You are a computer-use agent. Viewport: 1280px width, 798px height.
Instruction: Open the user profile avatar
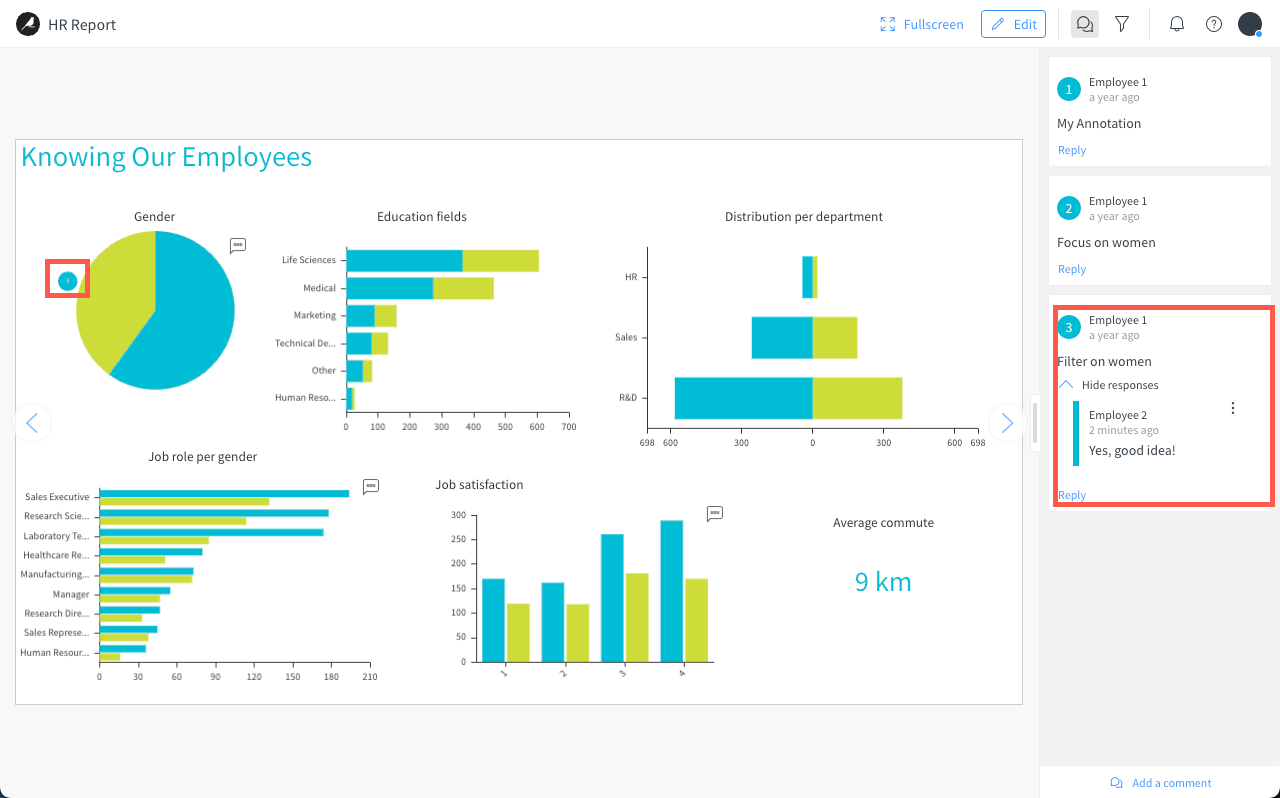coord(1250,24)
